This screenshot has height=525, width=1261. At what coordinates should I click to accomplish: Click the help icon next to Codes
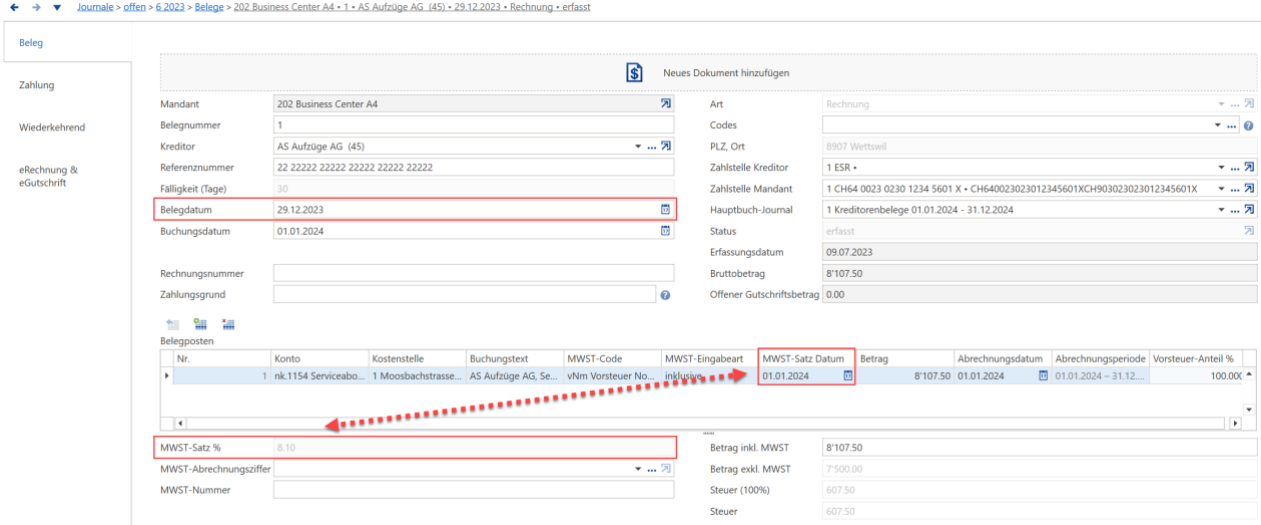1248,126
